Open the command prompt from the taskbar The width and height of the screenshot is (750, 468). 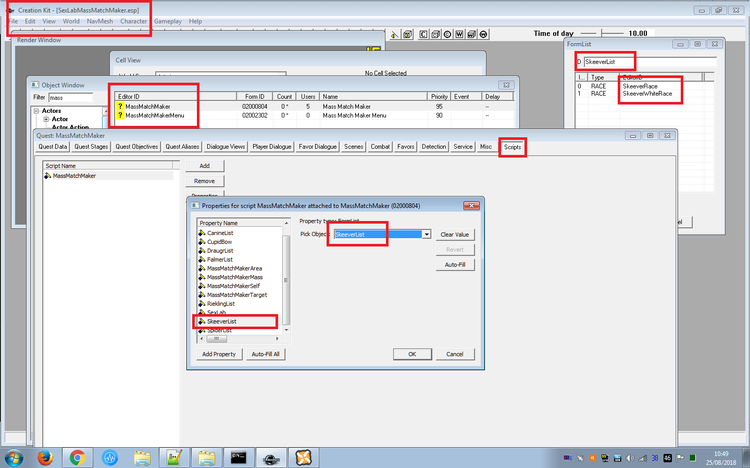tap(238, 457)
